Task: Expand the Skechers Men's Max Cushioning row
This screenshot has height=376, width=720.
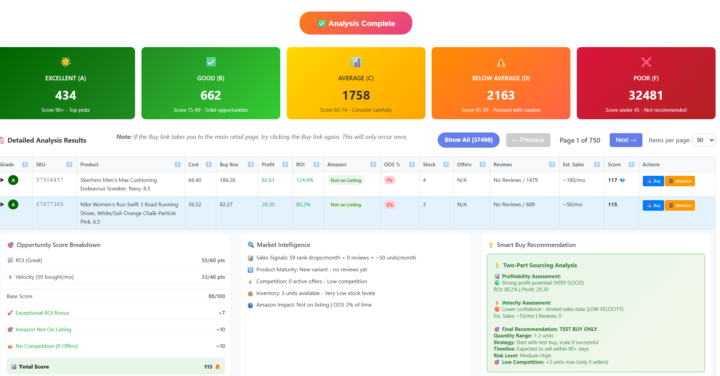Action: [x=2, y=180]
